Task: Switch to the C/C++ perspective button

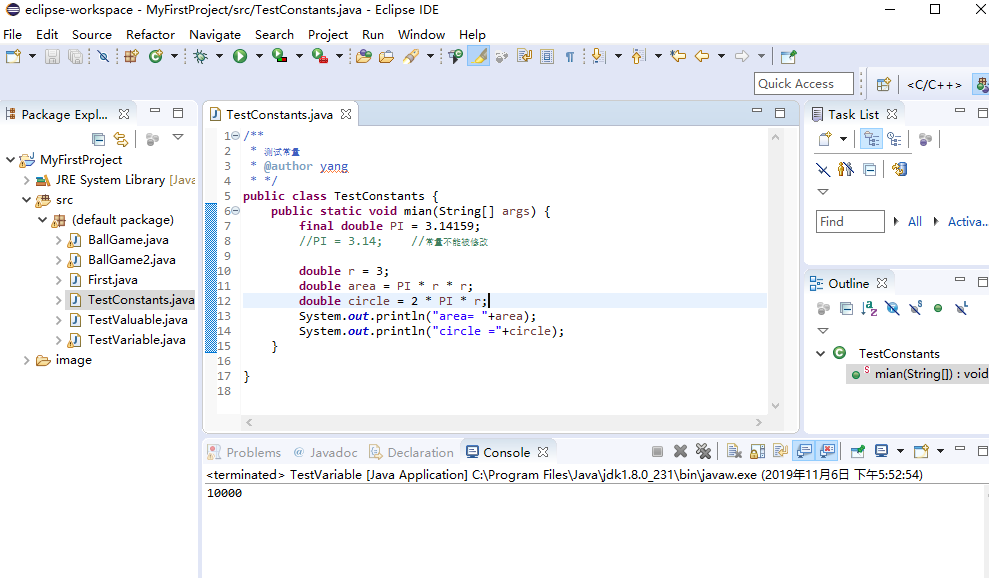Action: 934,84
